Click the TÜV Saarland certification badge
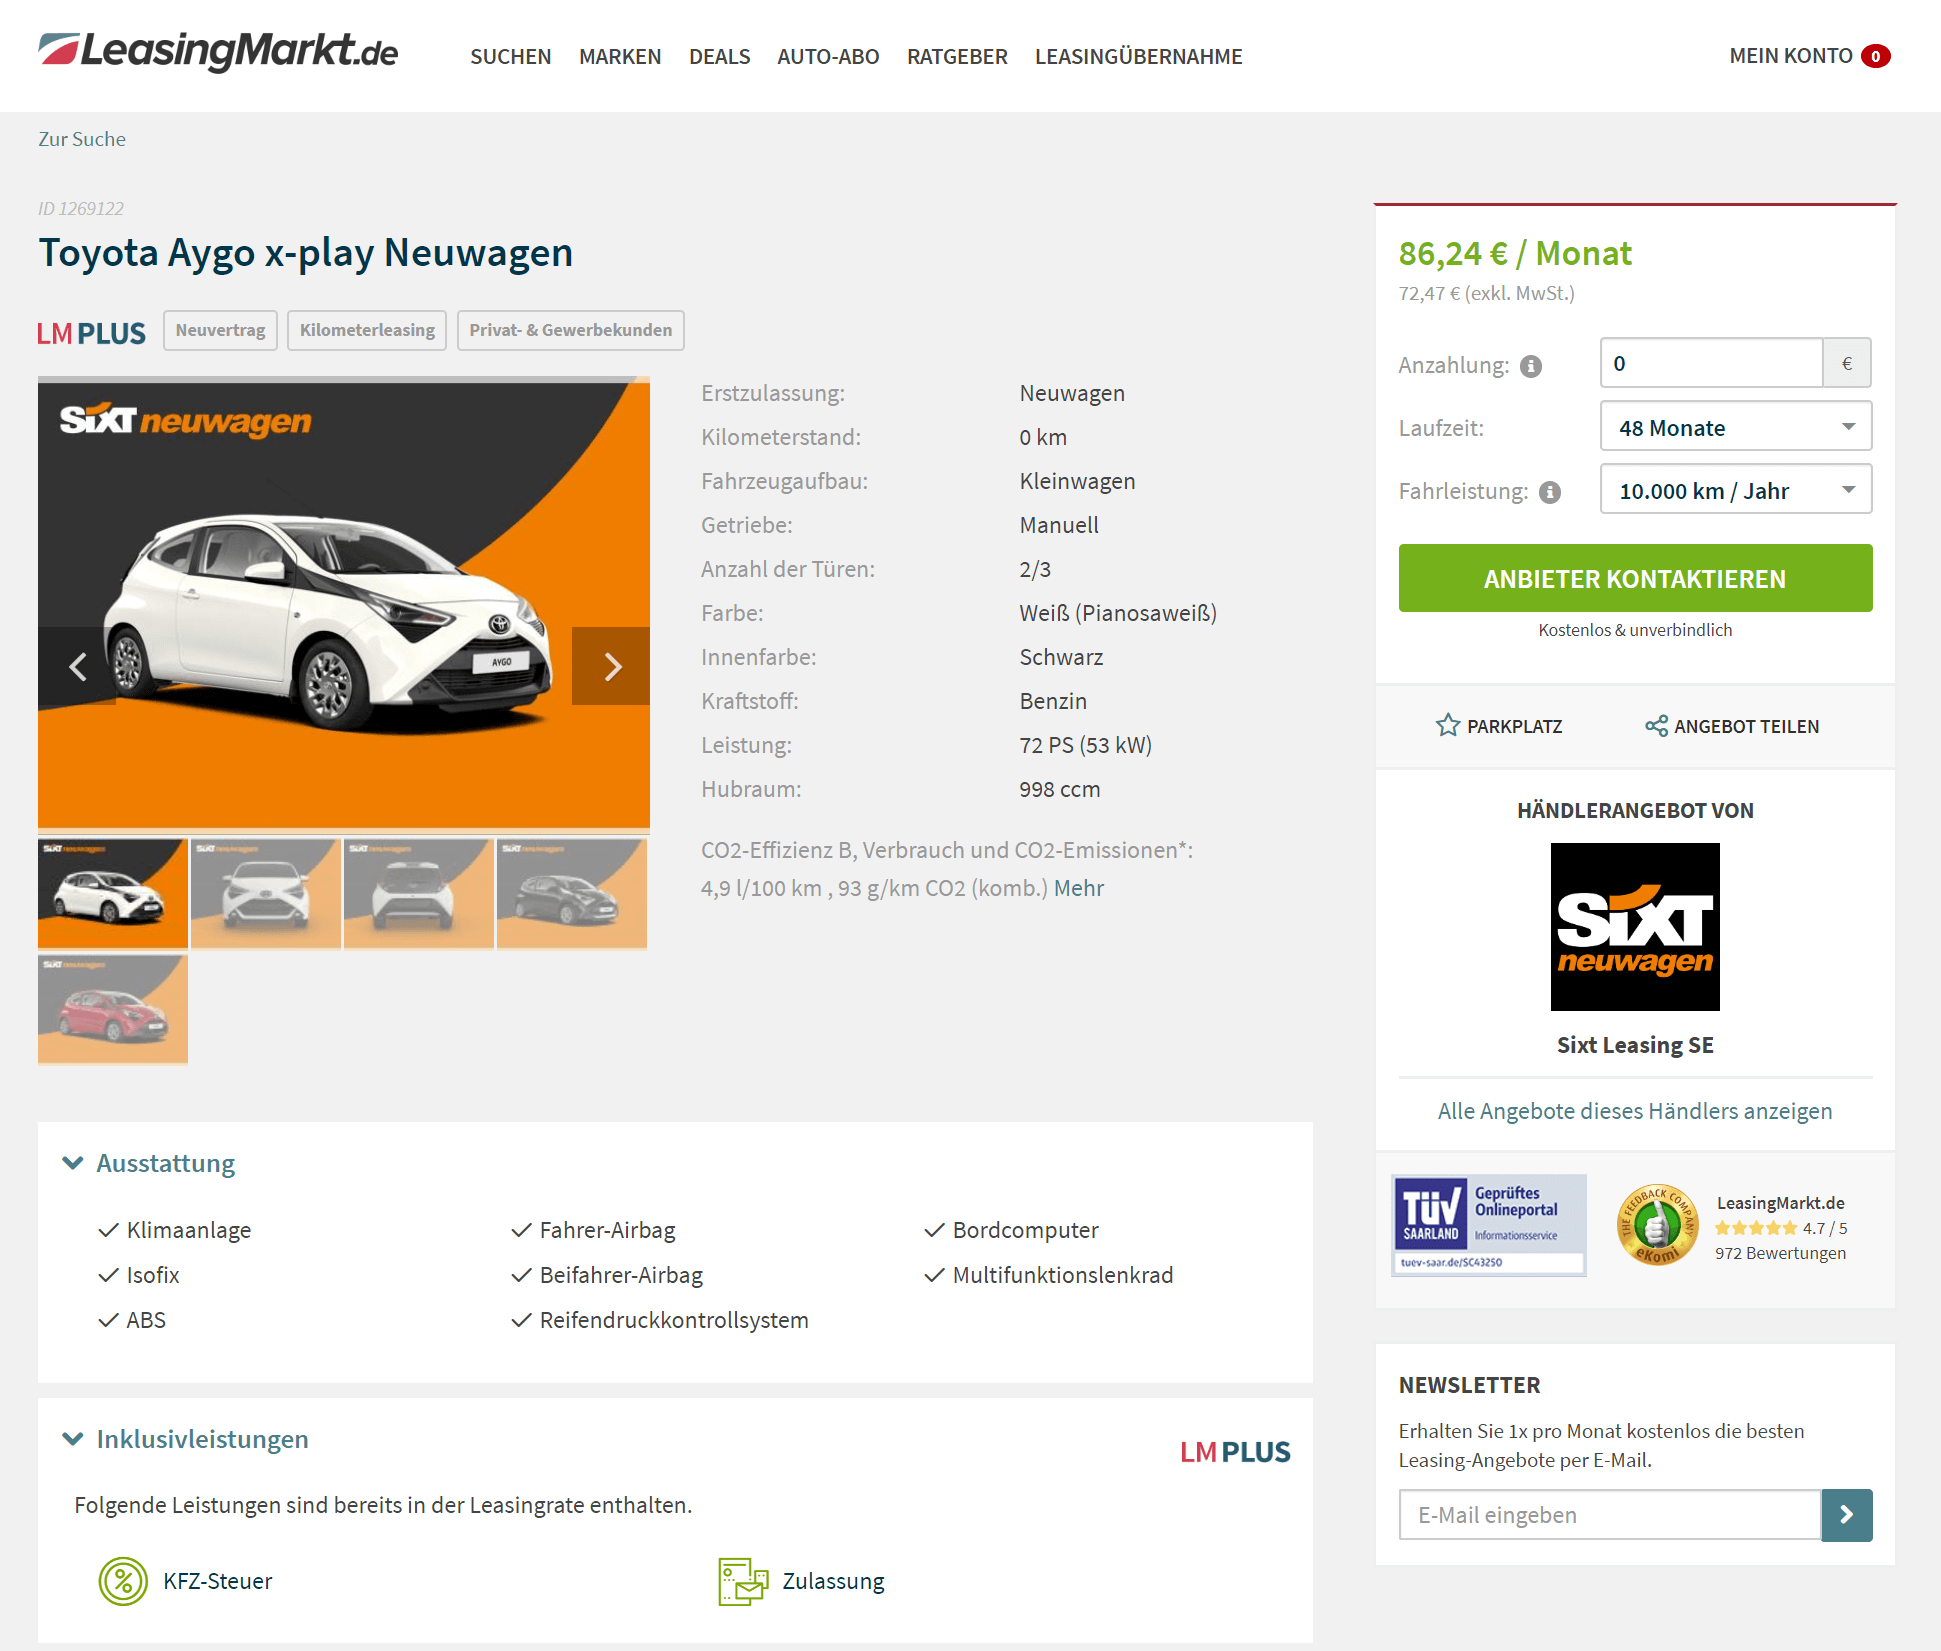Viewport: 1941px width, 1651px height. [1489, 1225]
